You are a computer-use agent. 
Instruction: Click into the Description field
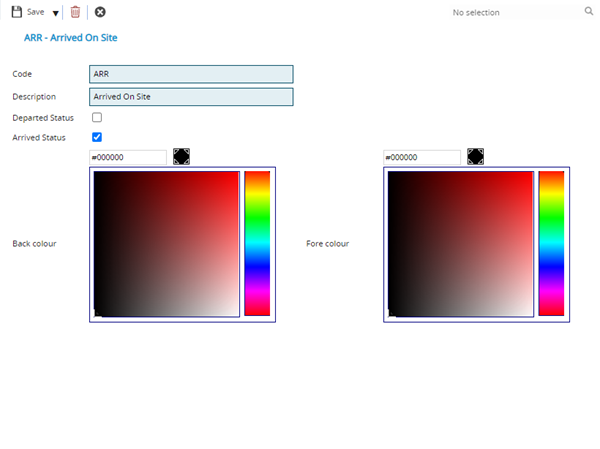191,97
